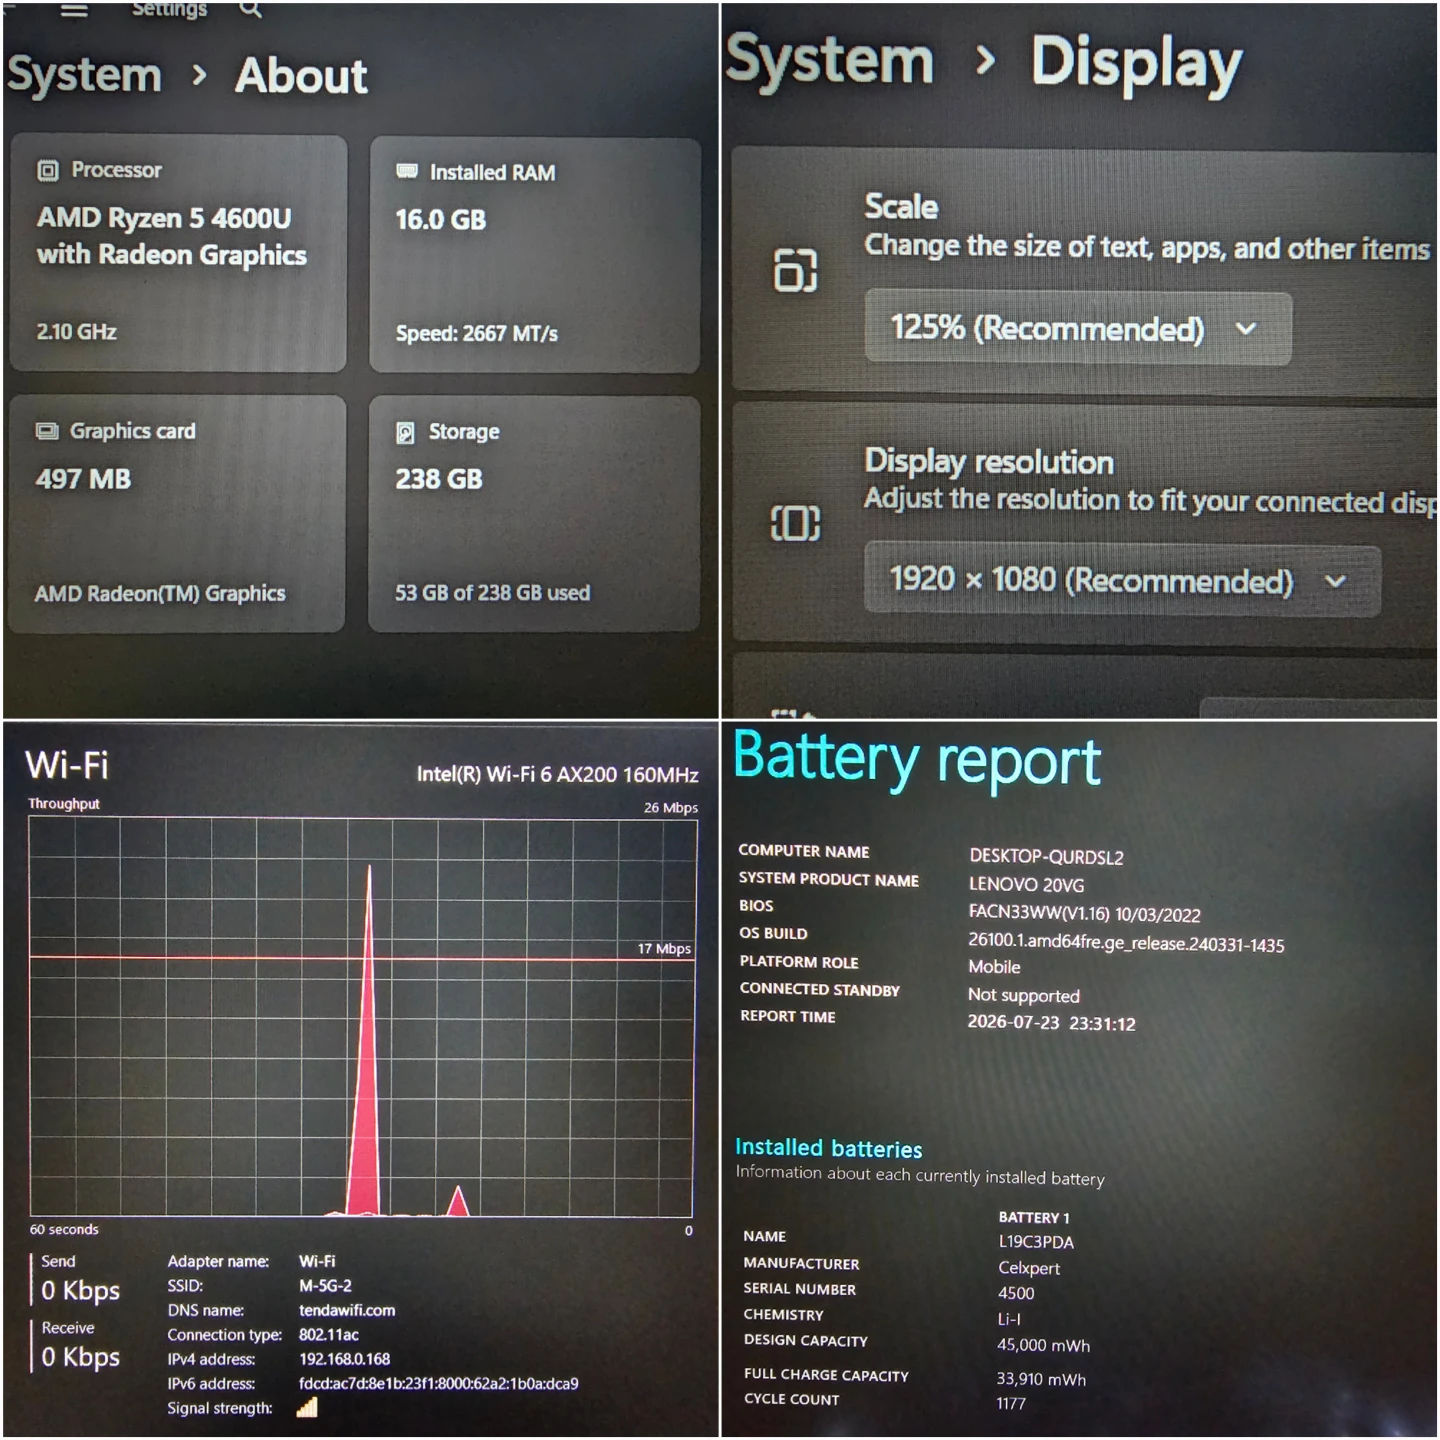Click battery name L19C3PDA
The image size is (1440, 1440).
pos(1036,1242)
